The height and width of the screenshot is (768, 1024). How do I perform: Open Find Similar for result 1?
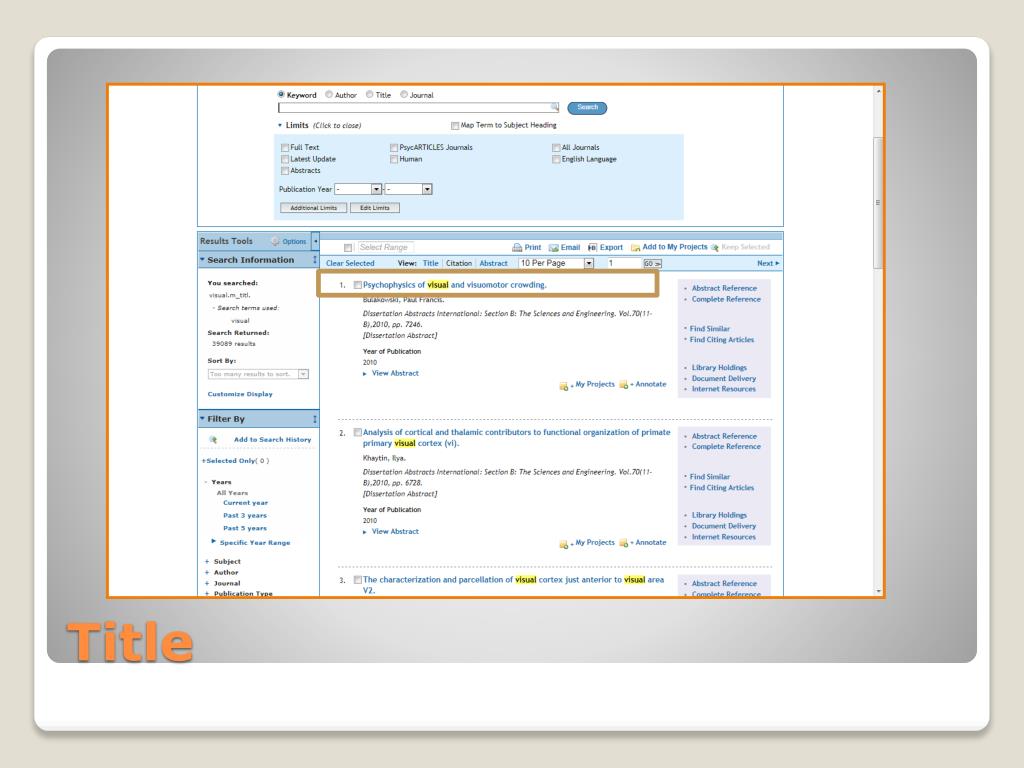[x=710, y=329]
